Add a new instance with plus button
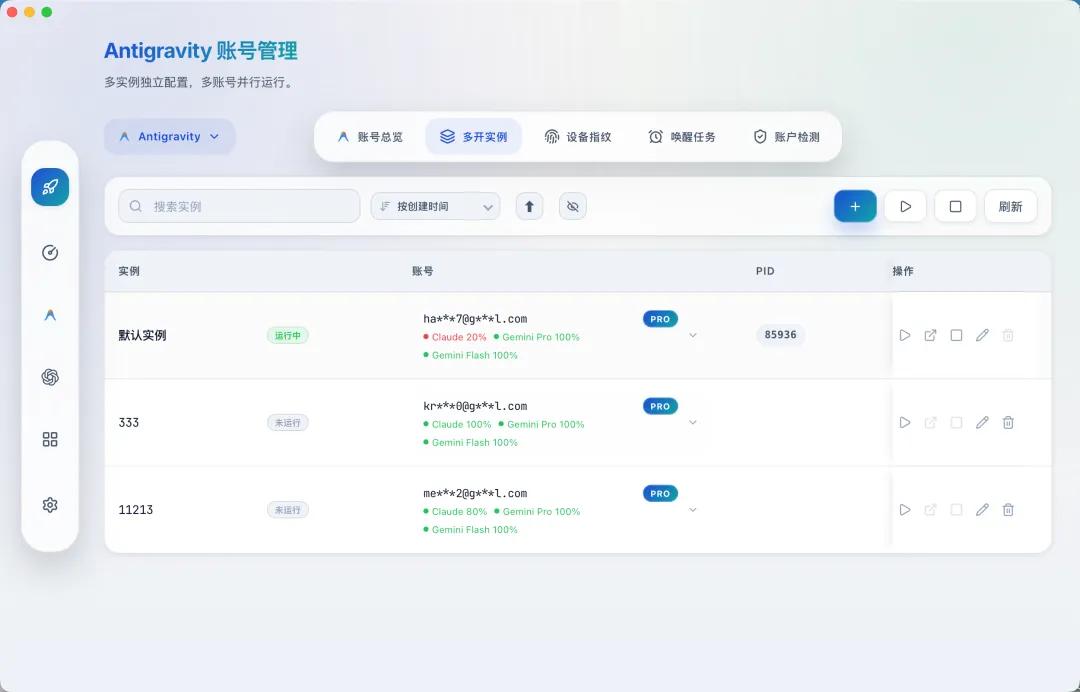This screenshot has height=692, width=1080. pos(855,206)
